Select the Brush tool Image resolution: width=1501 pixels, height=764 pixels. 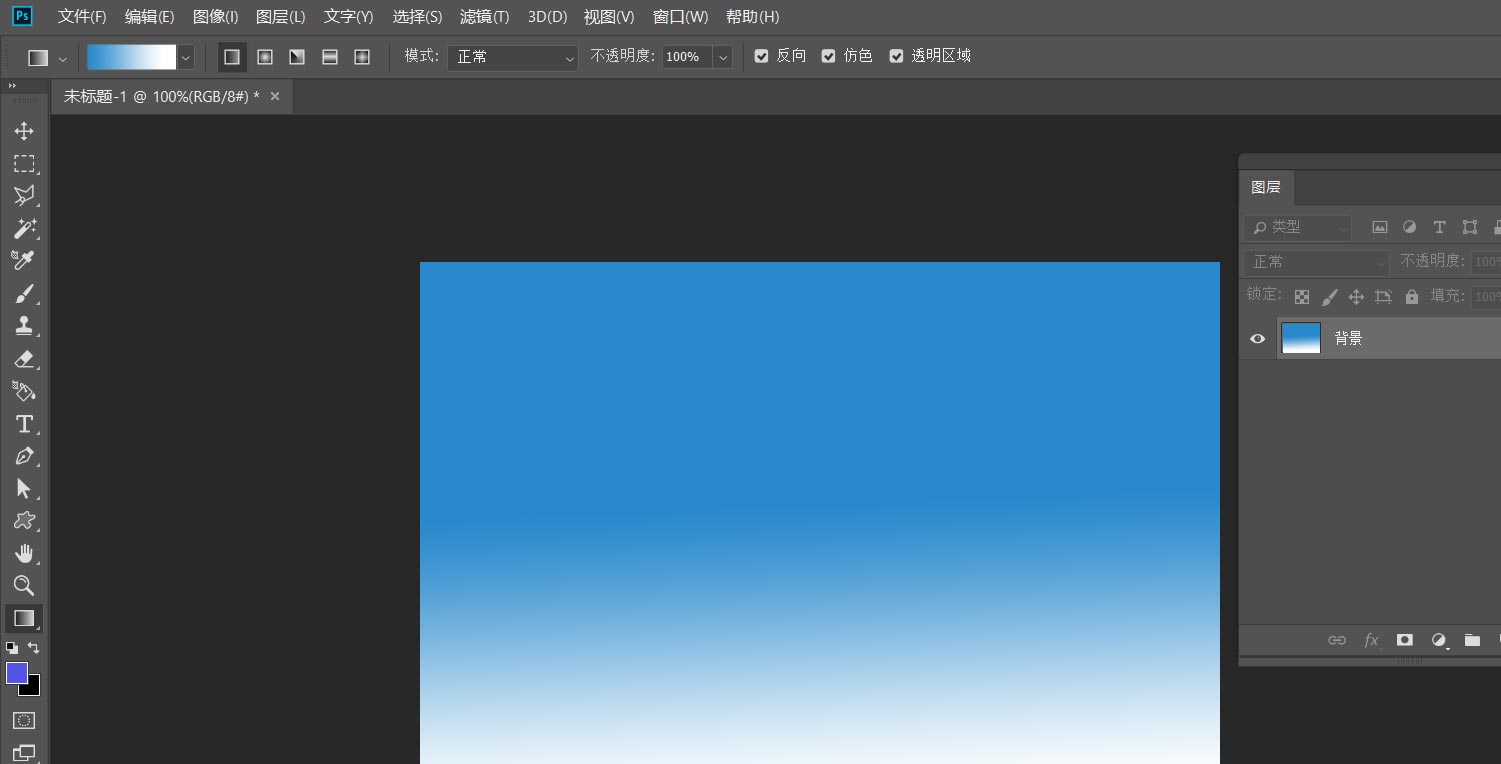tap(25, 293)
